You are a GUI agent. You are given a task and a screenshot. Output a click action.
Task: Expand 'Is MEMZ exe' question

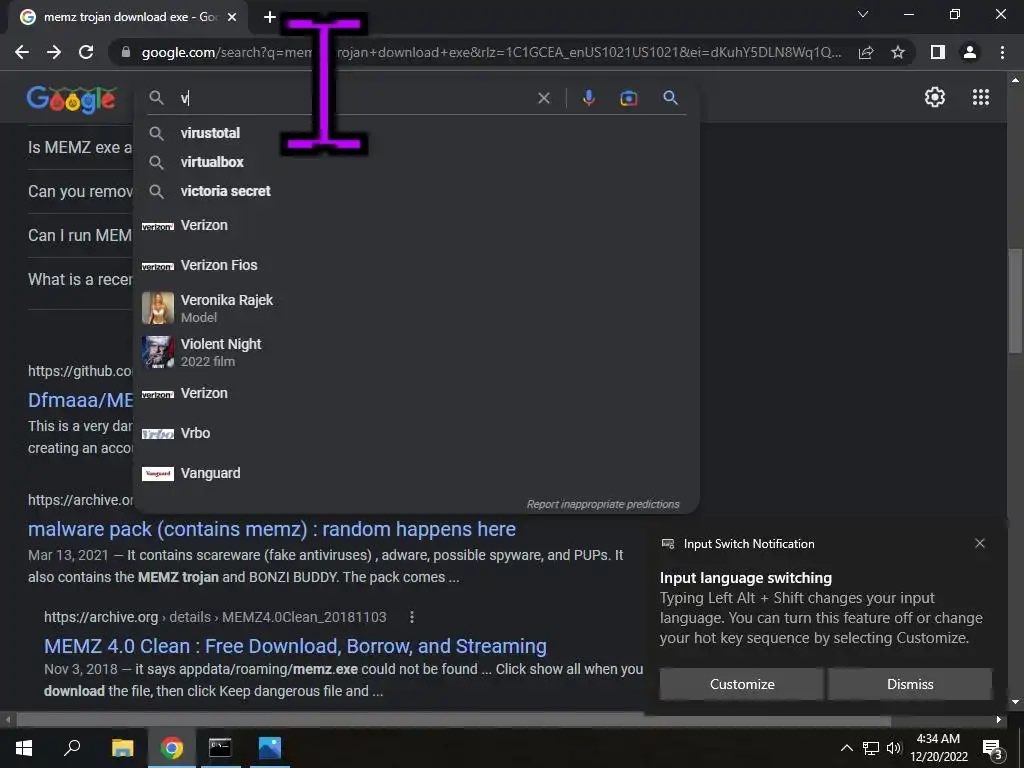tap(80, 148)
